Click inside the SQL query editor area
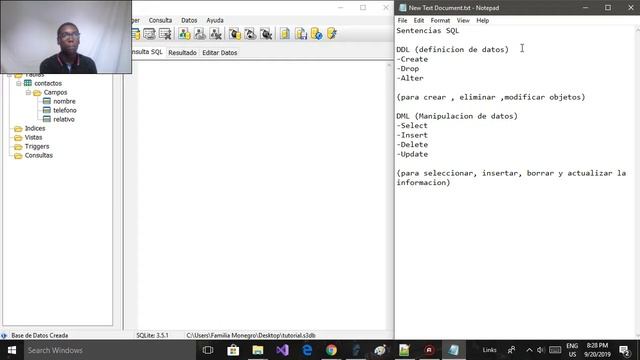The image size is (640, 360). pos(261,195)
